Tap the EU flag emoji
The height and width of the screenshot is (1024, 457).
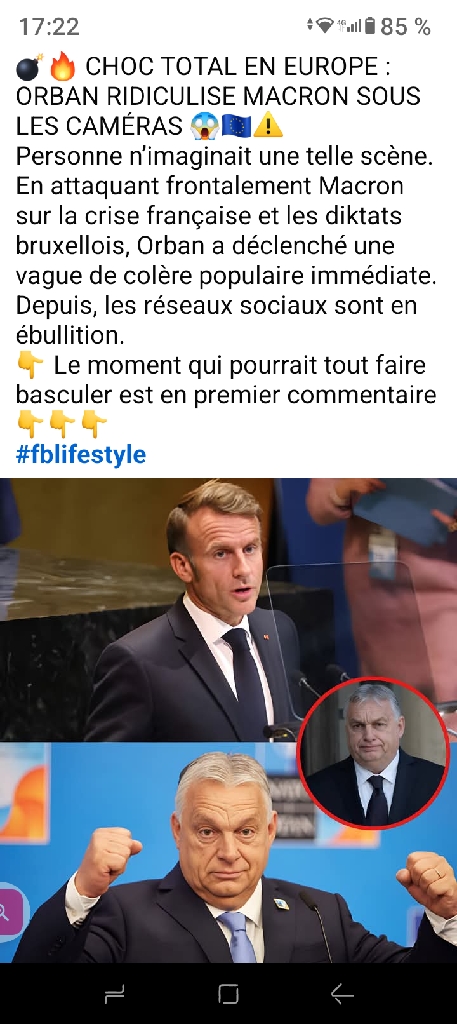click(236, 126)
